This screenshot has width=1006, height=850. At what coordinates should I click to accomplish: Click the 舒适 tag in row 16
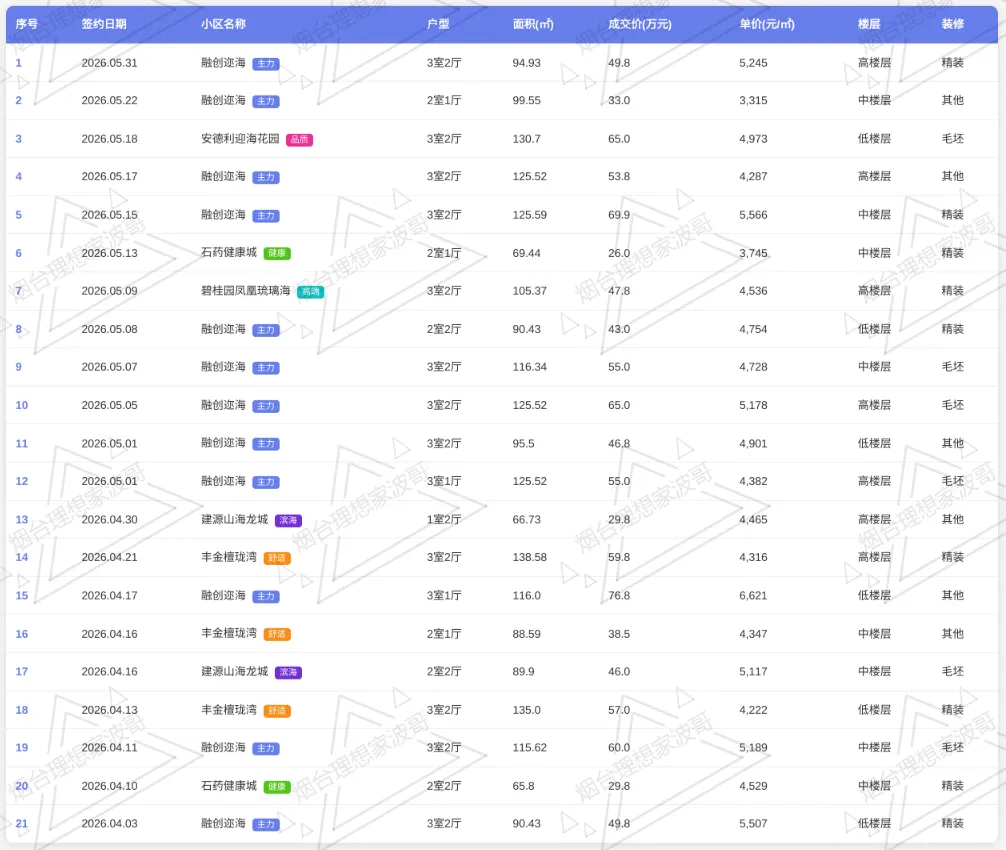tap(277, 634)
